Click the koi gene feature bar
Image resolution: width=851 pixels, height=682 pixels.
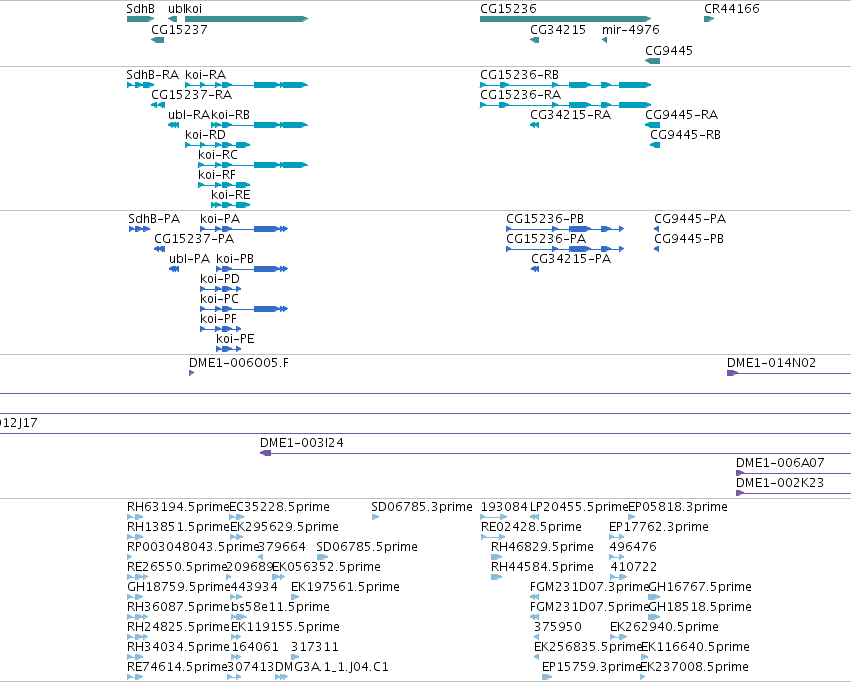click(246, 19)
